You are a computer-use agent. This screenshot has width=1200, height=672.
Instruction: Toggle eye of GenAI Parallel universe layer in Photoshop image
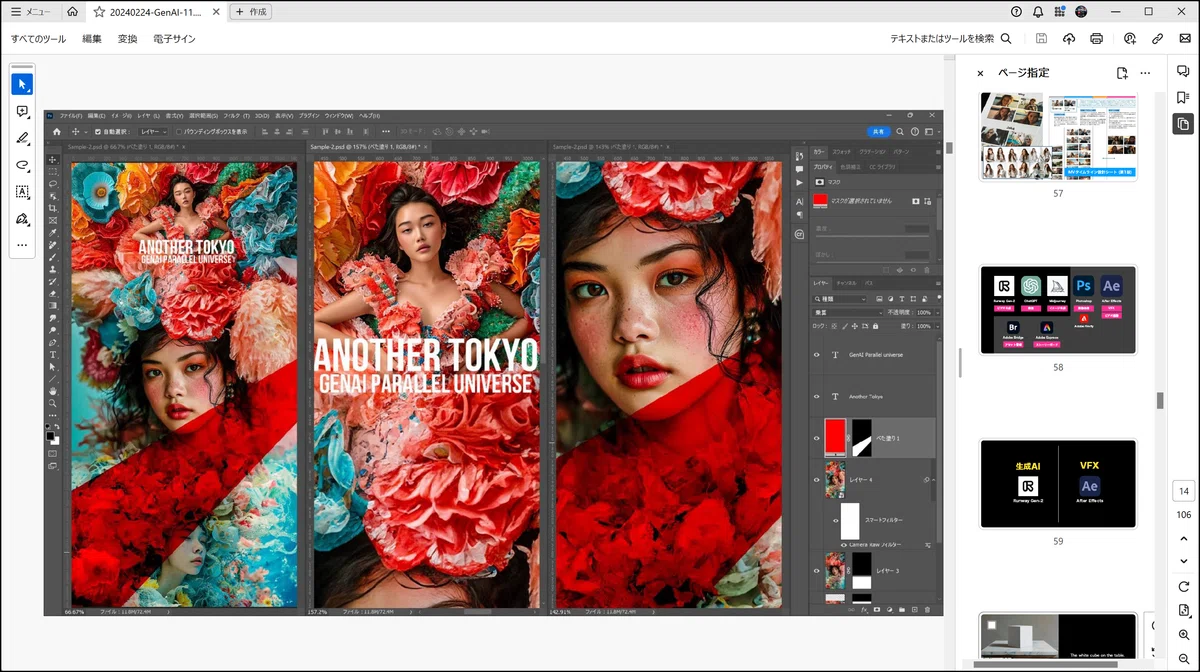point(816,355)
